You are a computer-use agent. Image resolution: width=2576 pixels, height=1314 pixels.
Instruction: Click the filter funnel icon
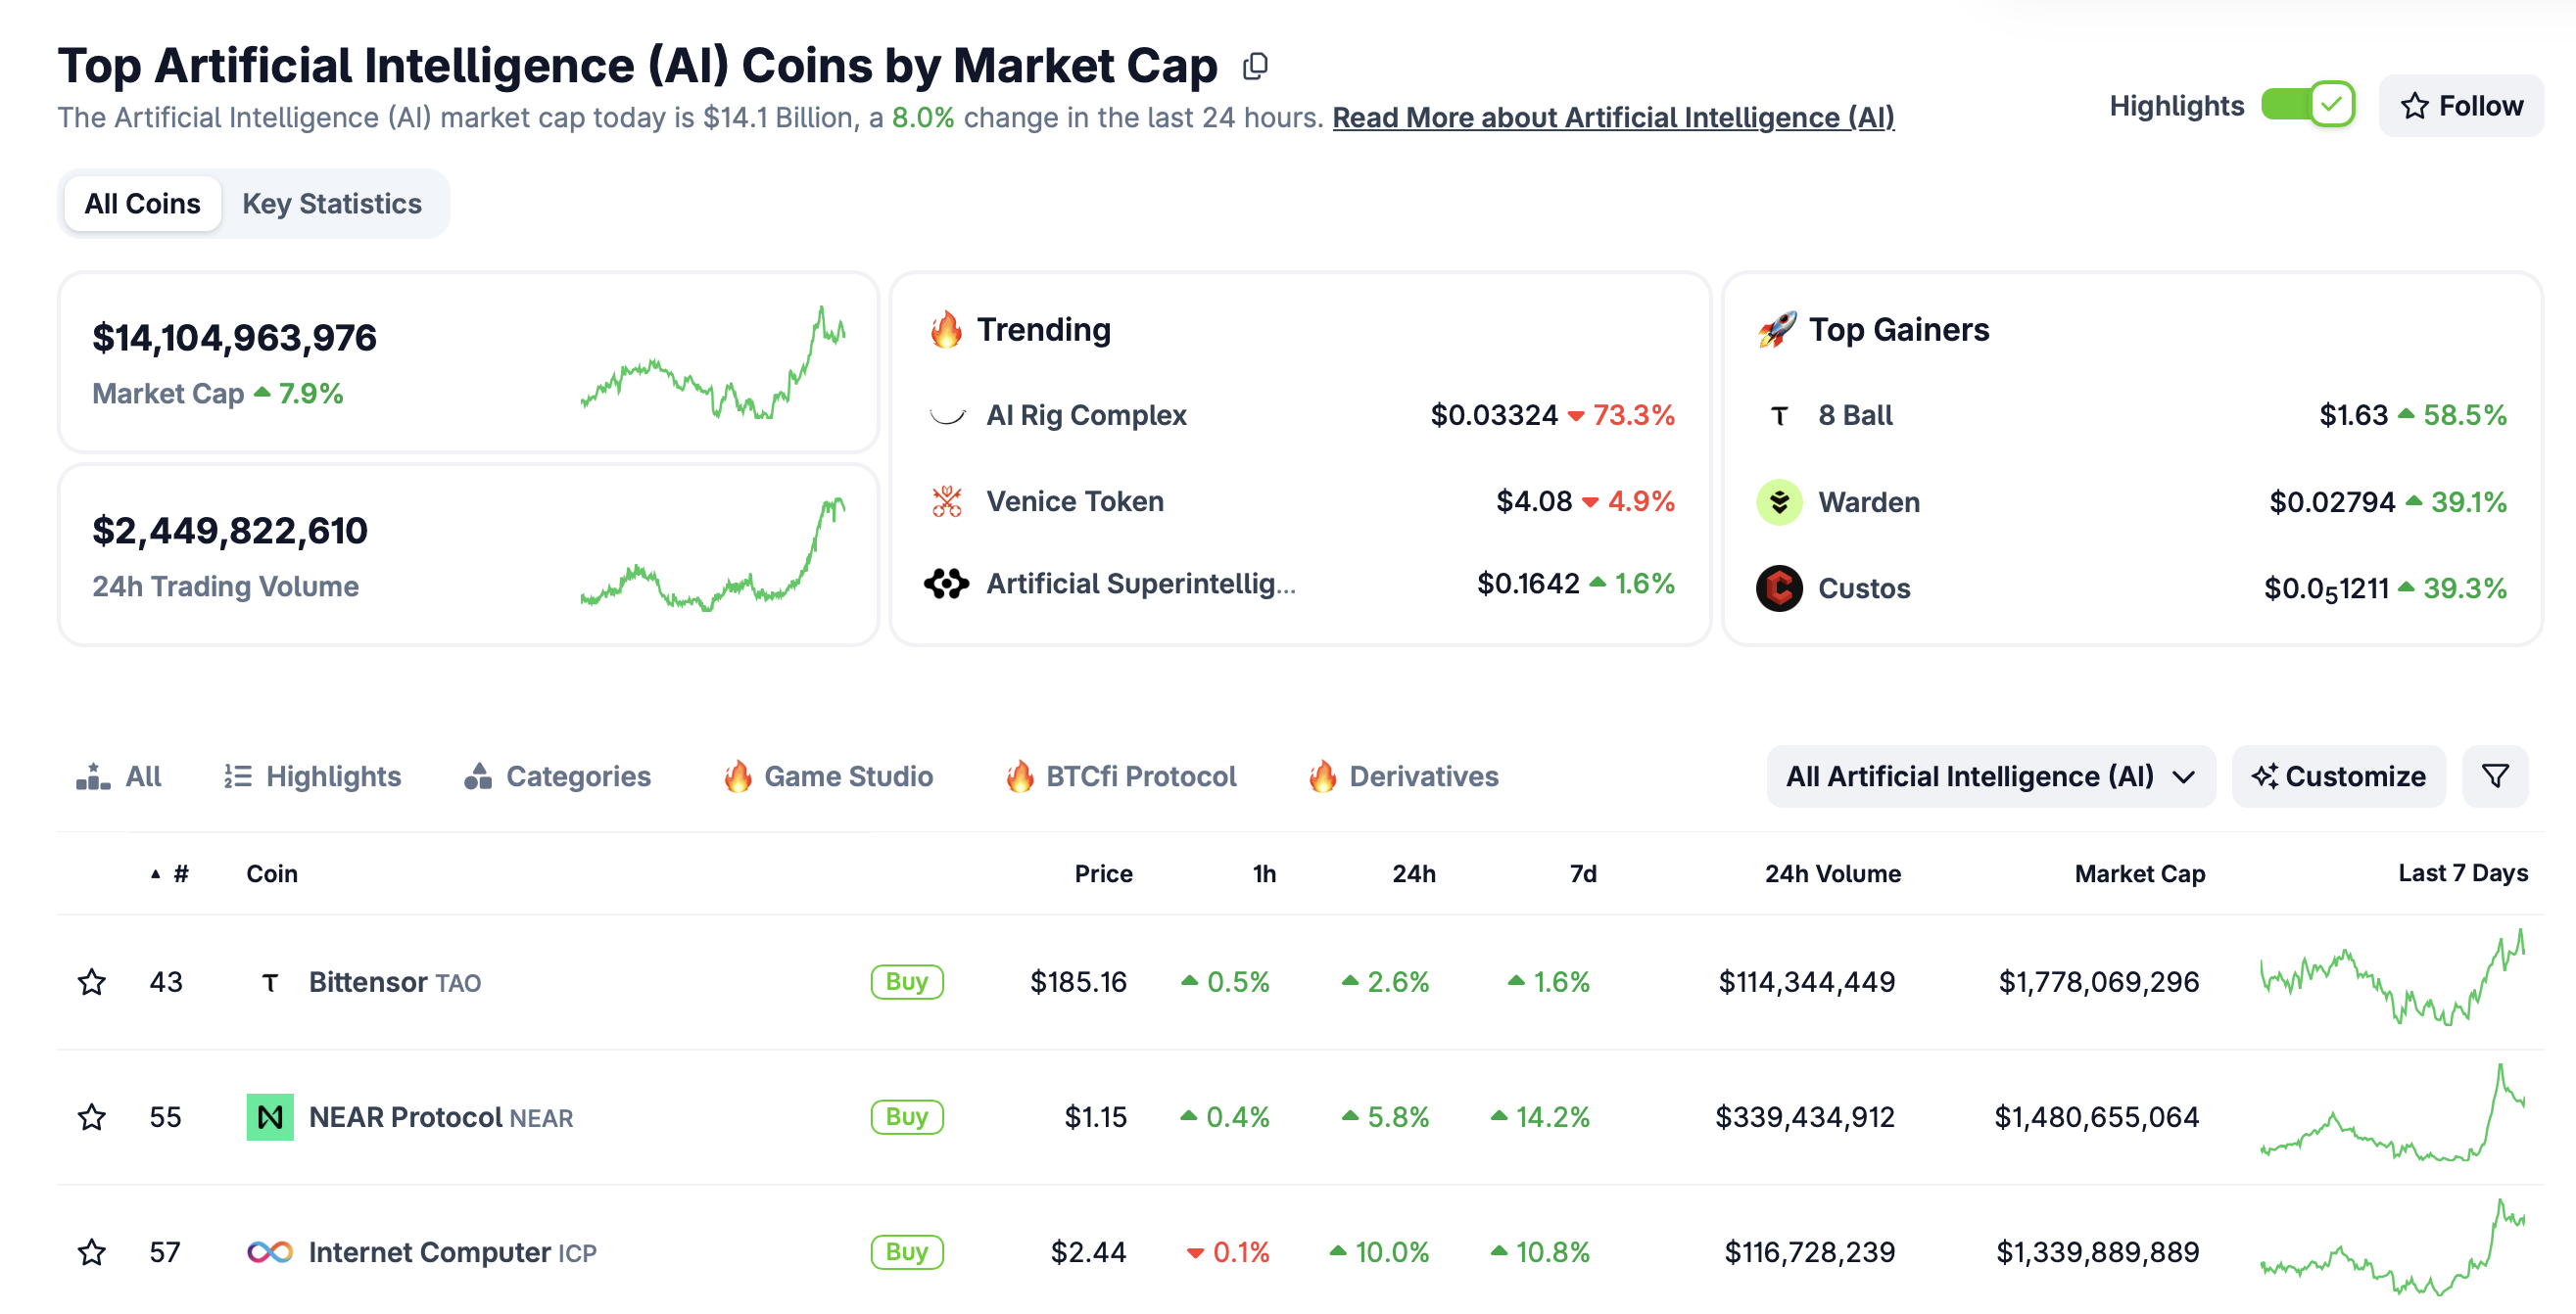[x=2494, y=776]
